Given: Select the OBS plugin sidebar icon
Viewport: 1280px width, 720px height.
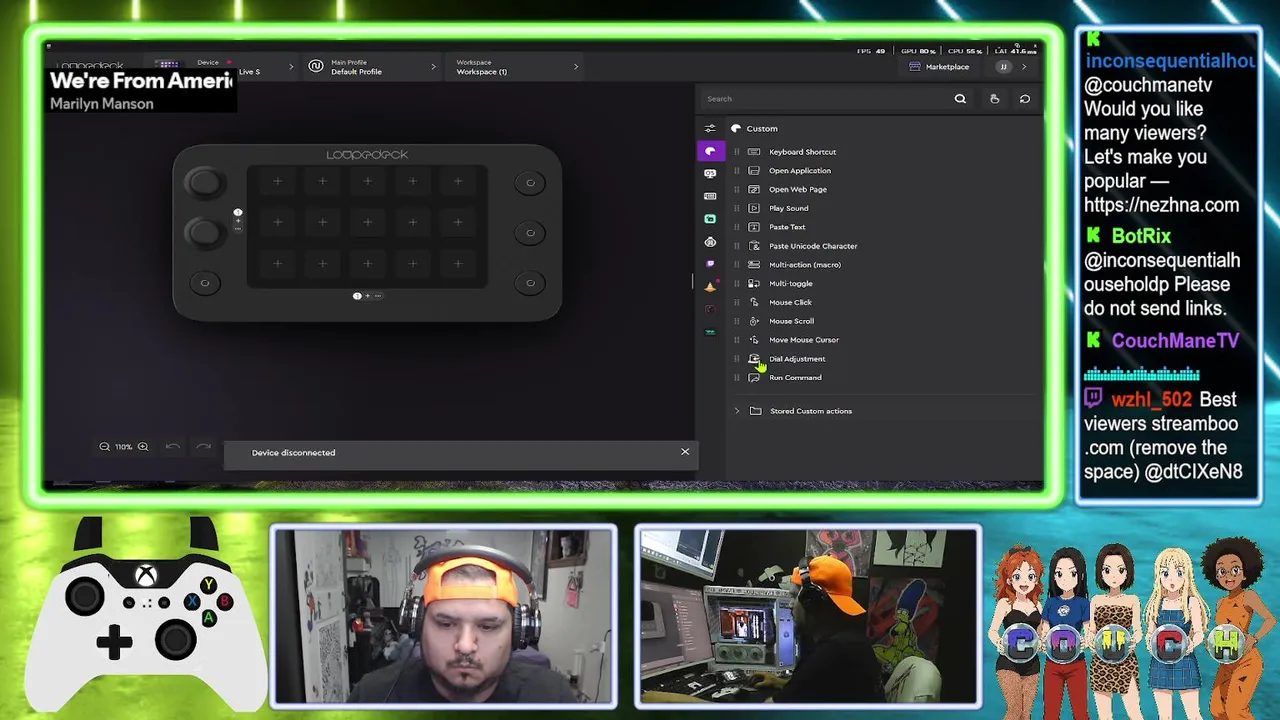Looking at the screenshot, I should 710,218.
